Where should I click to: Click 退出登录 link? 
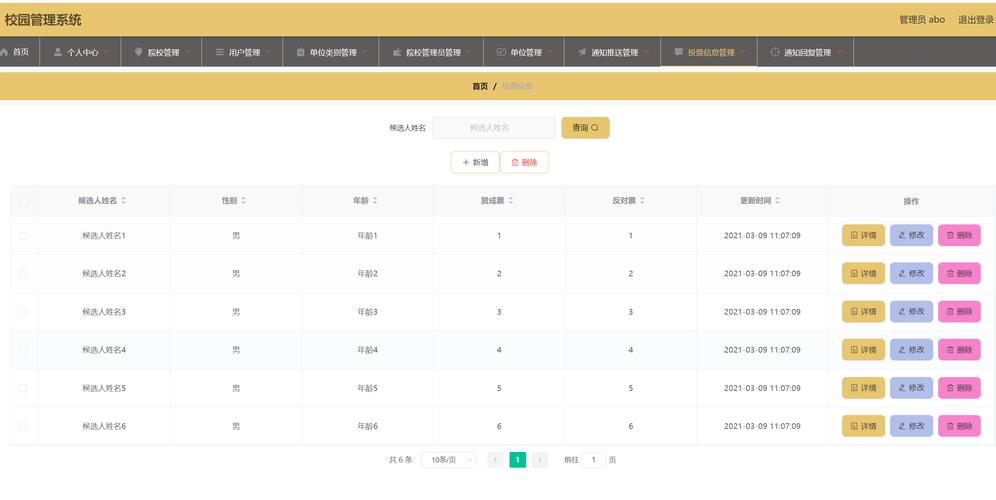976,20
